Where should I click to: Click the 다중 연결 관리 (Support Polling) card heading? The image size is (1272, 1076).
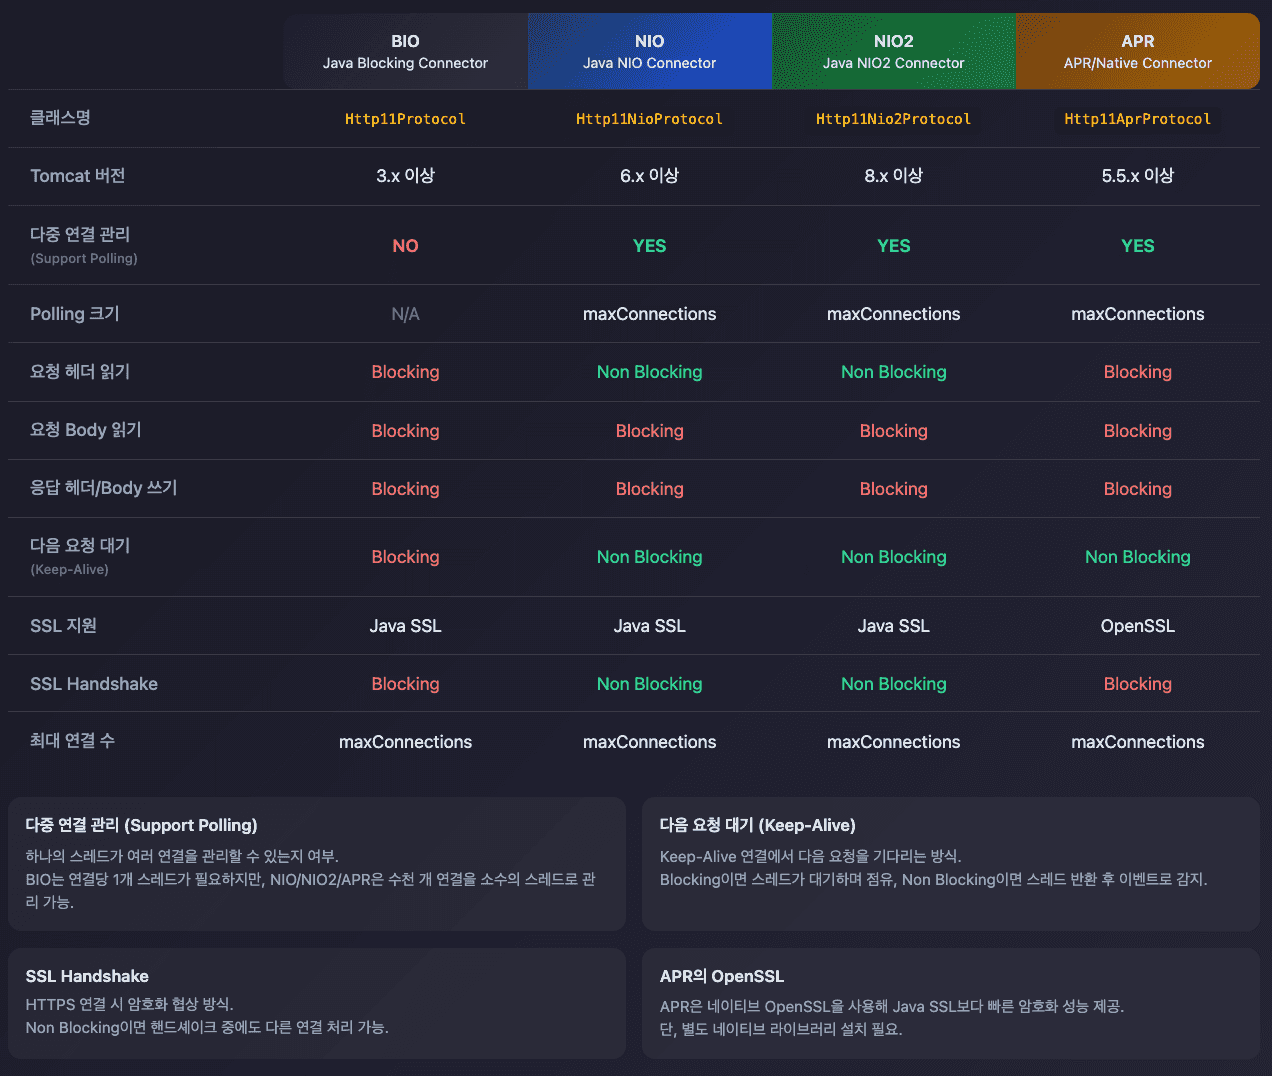[141, 825]
